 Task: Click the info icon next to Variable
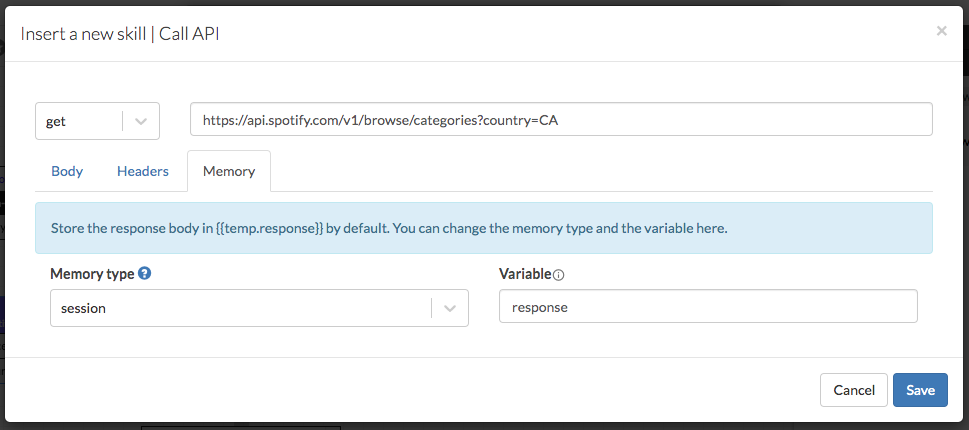tap(559, 275)
